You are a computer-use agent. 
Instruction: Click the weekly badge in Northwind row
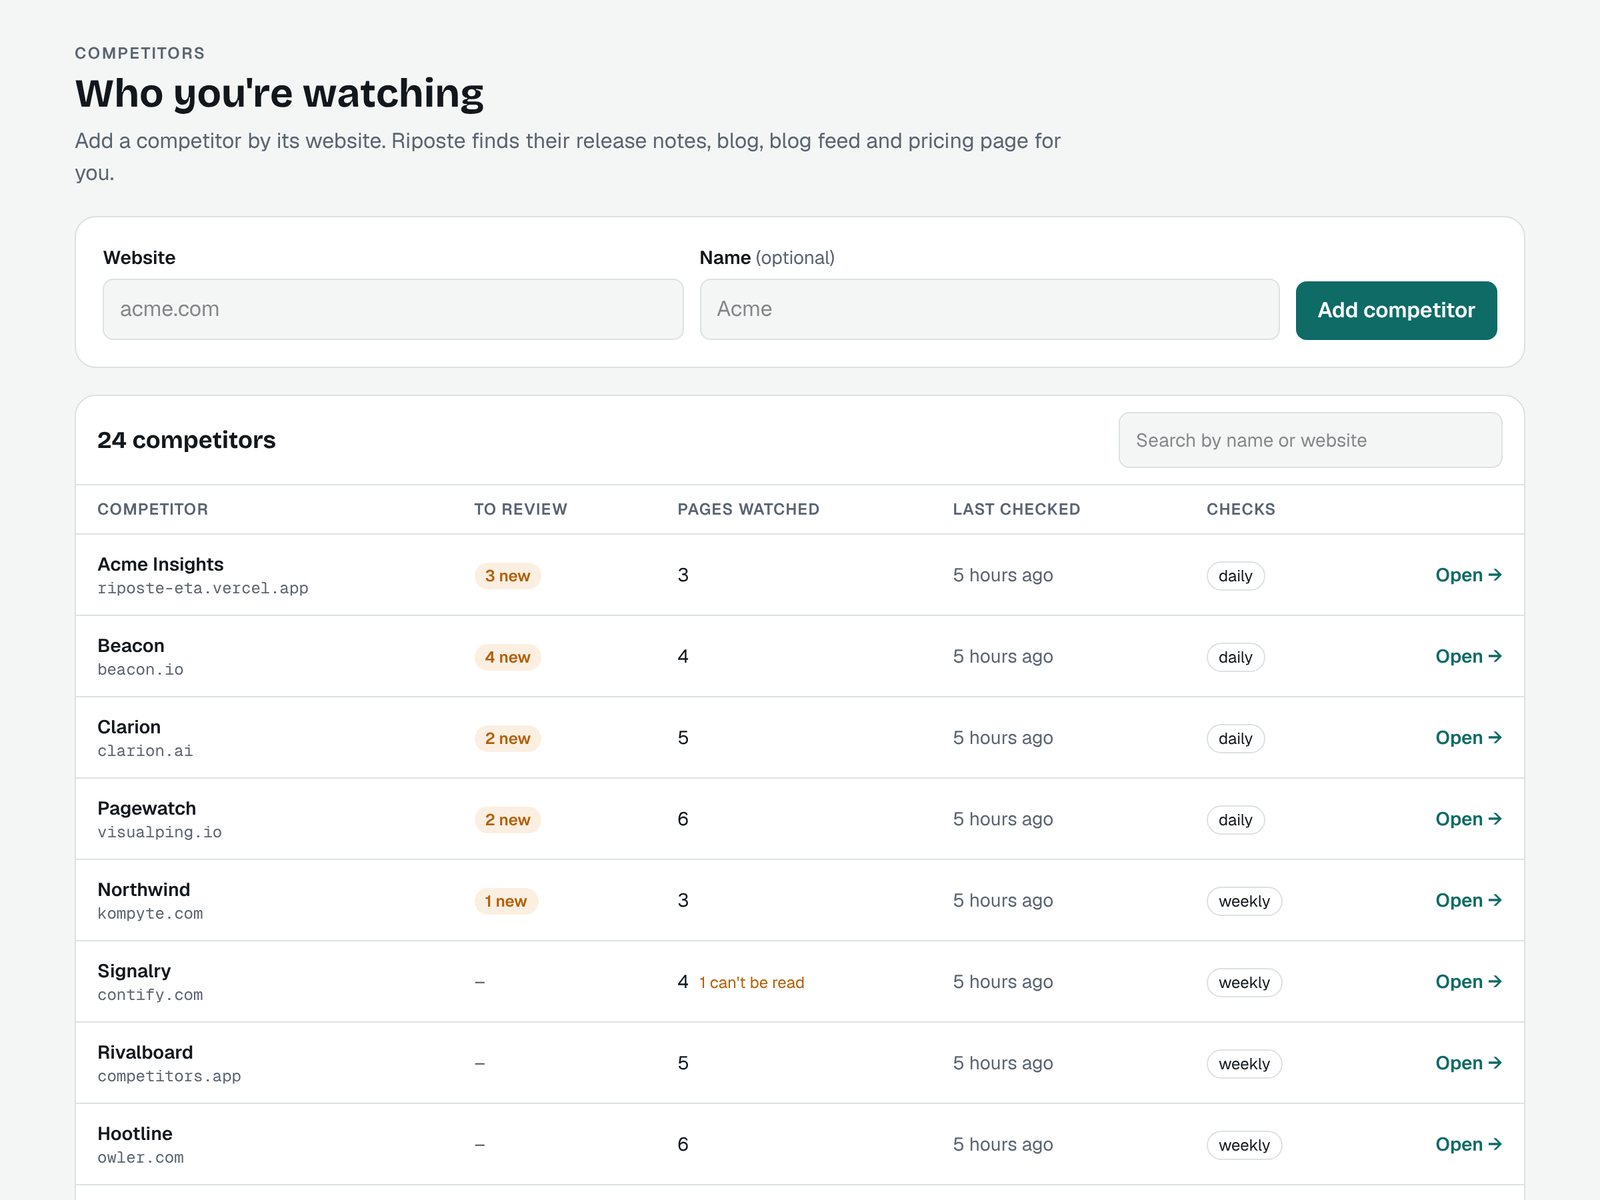coord(1244,901)
